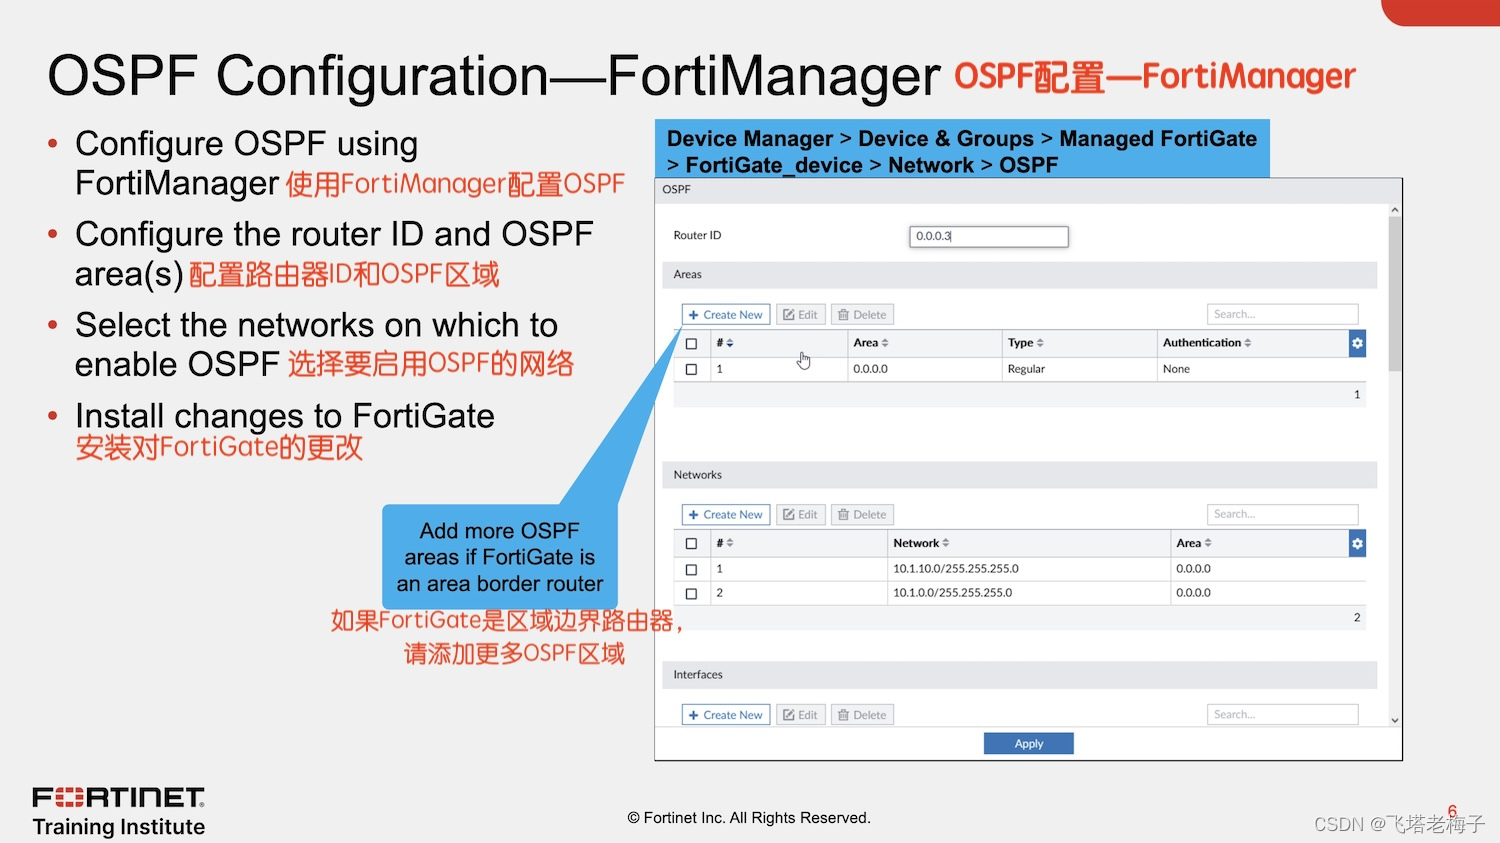Focus the Networks search box
1500x843 pixels.
coord(1282,514)
